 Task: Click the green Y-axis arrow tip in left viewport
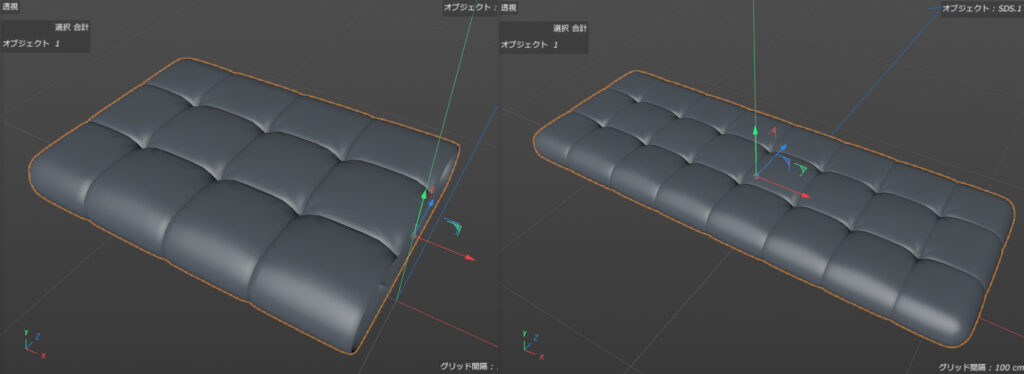click(424, 193)
